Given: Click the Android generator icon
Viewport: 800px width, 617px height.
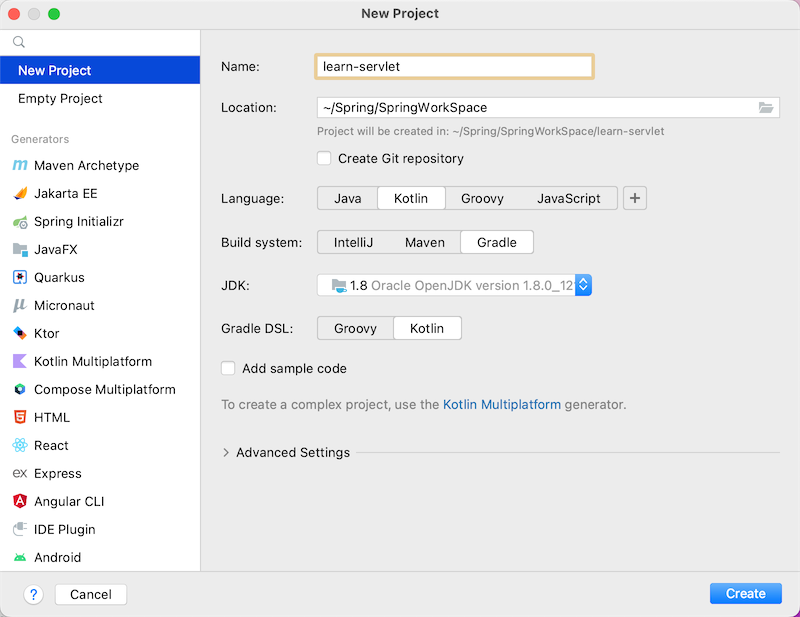Looking at the screenshot, I should pyautogui.click(x=20, y=557).
